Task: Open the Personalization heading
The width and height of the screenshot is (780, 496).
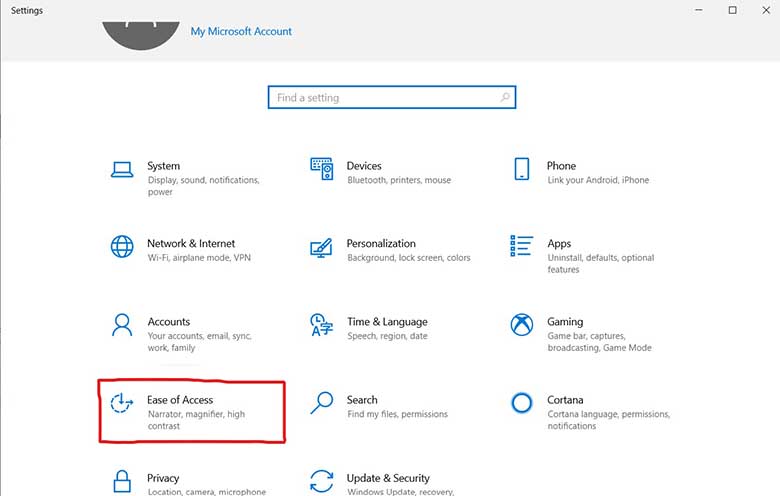Action: (x=381, y=243)
